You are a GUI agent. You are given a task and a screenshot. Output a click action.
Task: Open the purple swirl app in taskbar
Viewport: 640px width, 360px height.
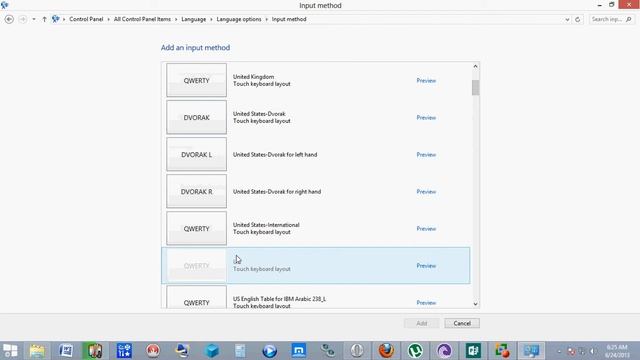444,351
